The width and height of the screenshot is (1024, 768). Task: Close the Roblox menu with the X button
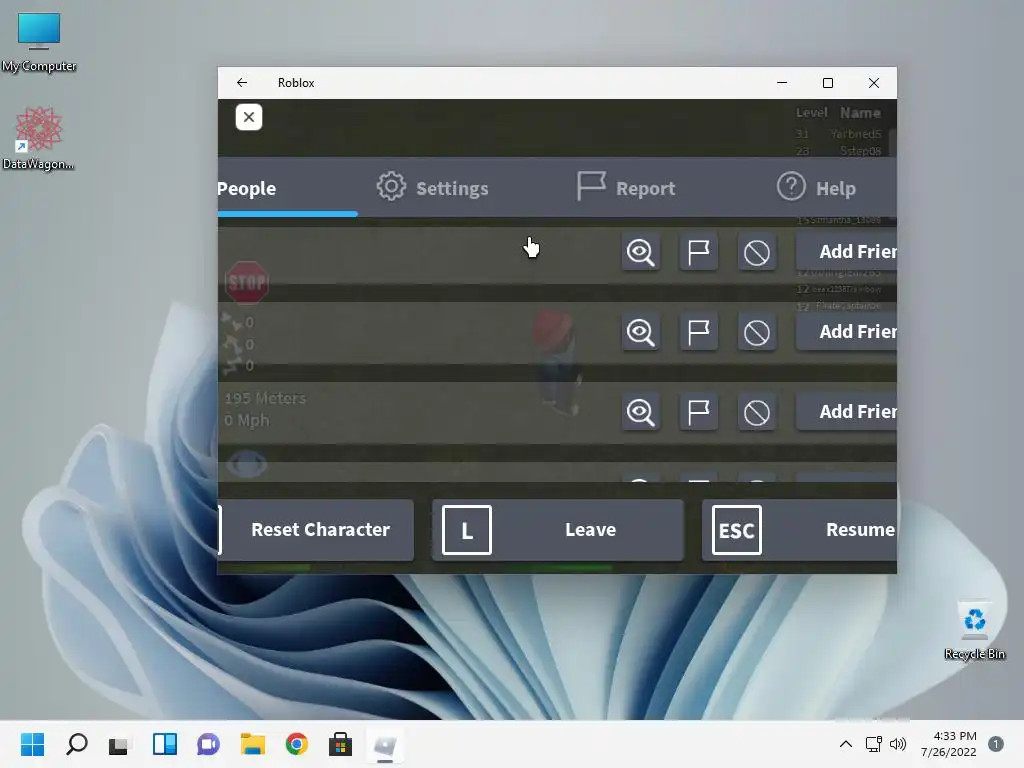click(249, 117)
